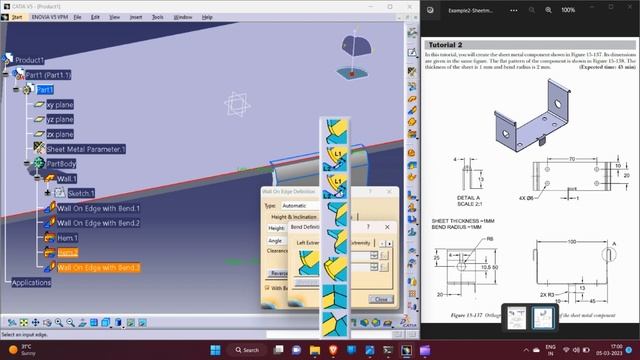This screenshot has width=640, height=360.
Task: Click the help question mark in Bend Definition dialog
Action: click(368, 227)
